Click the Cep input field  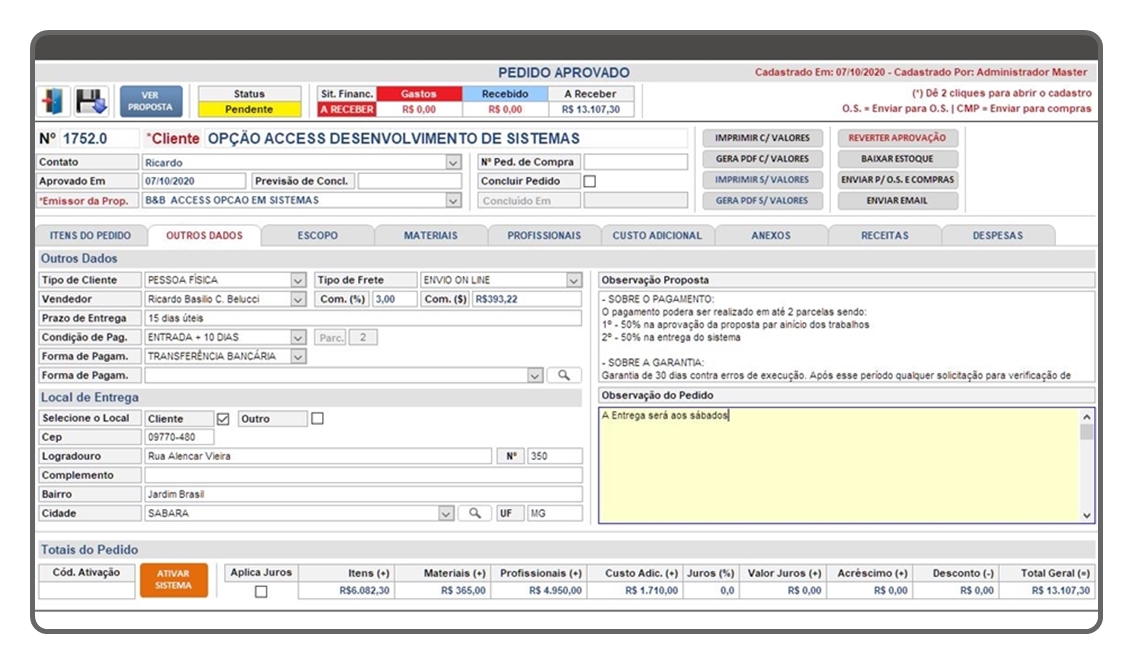coord(179,437)
